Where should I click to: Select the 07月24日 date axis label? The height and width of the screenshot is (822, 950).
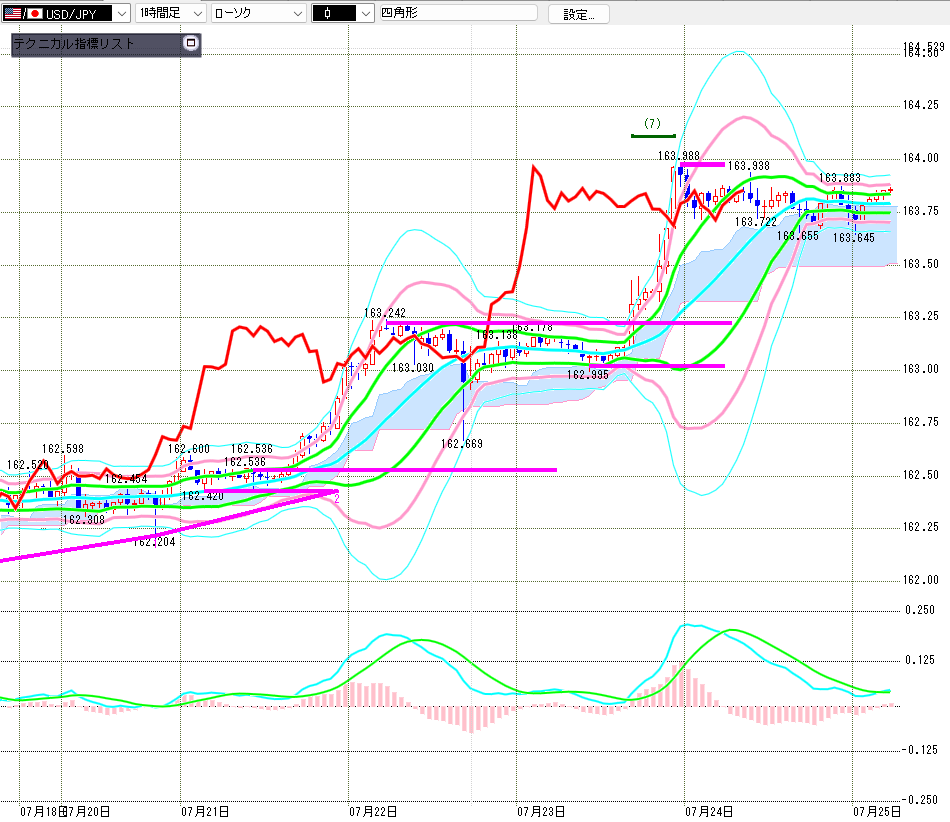click(x=709, y=811)
